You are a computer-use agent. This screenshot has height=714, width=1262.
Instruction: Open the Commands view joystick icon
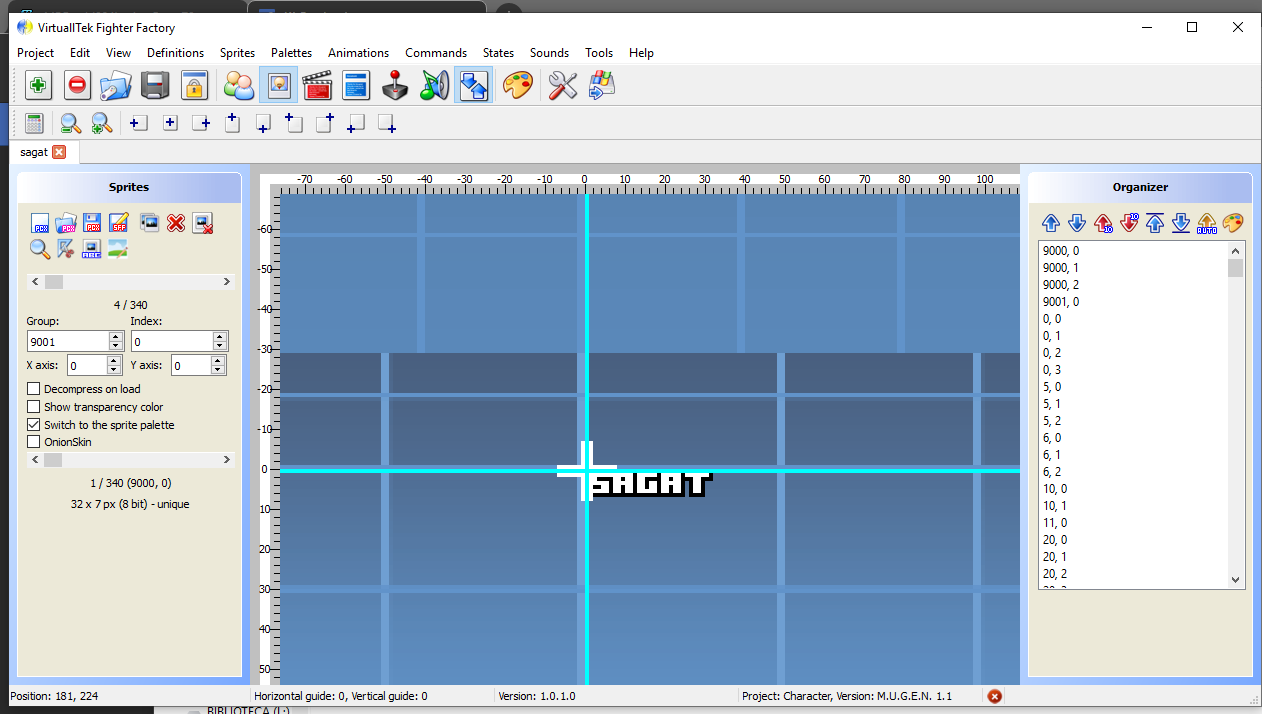[x=396, y=86]
